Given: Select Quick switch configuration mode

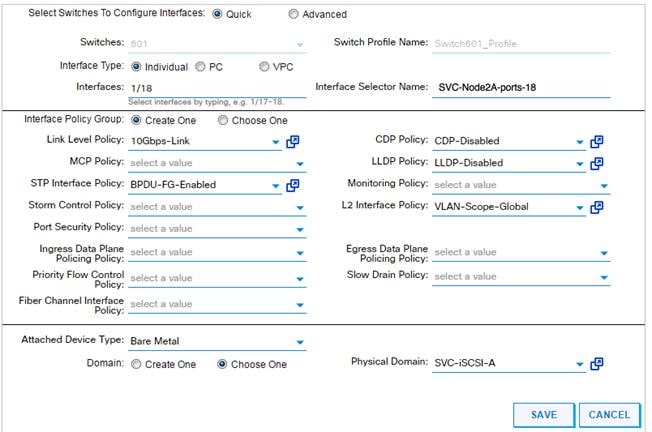Looking at the screenshot, I should 217,14.
